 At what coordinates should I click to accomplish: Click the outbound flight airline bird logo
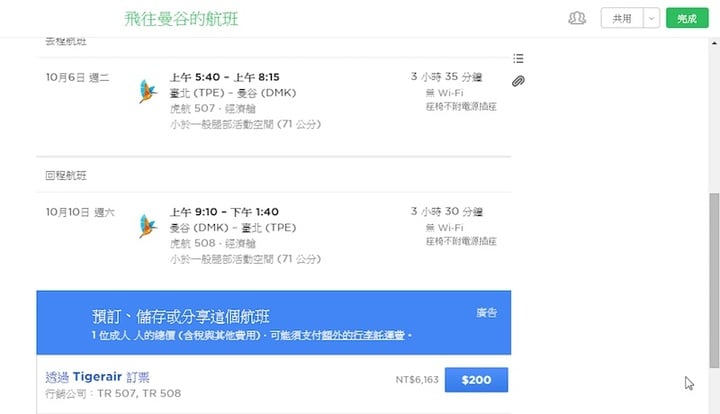coord(148,92)
